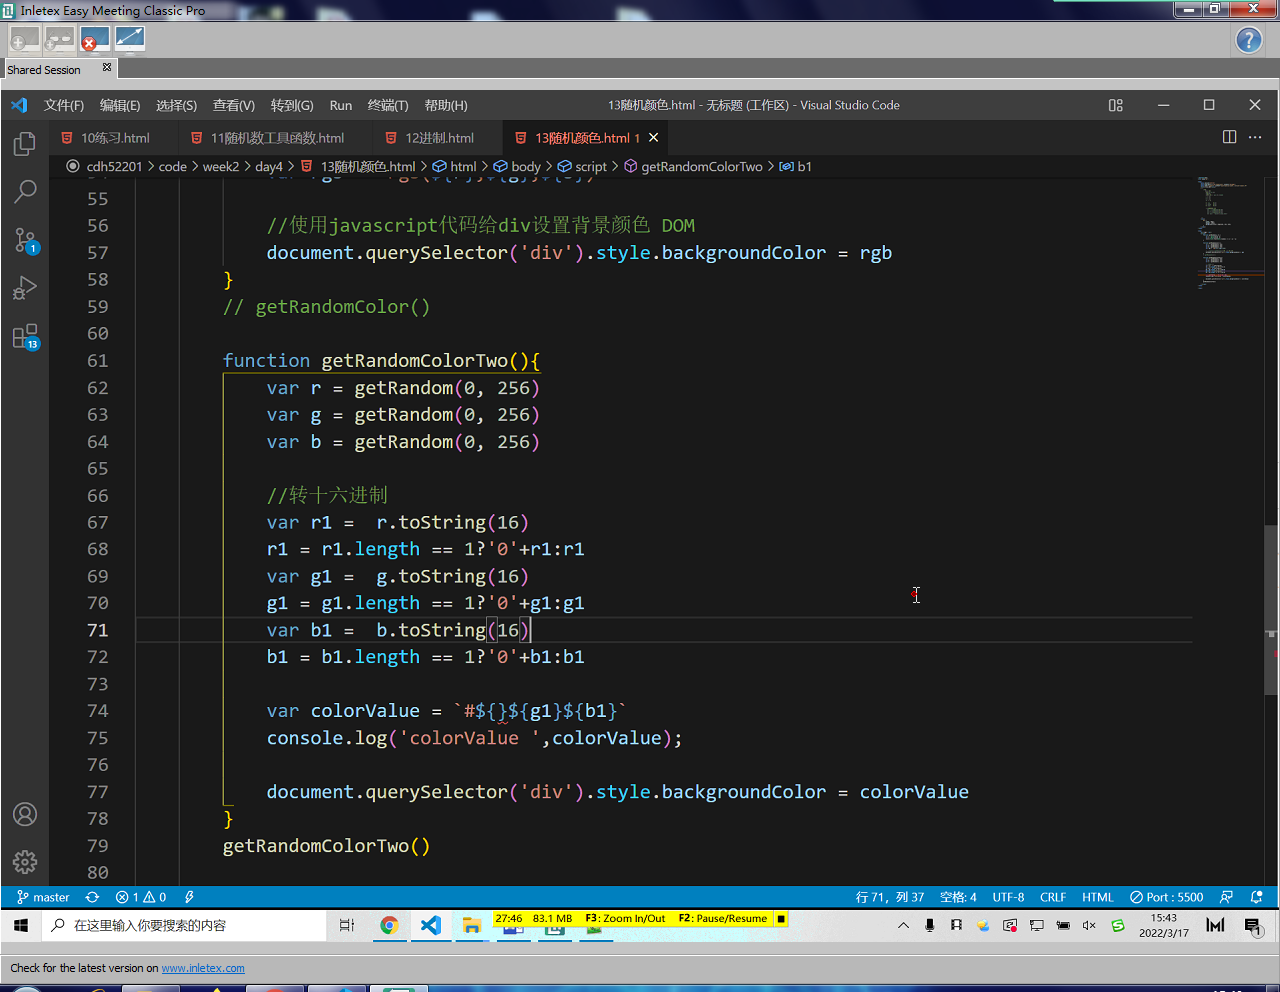The image size is (1280, 992).
Task: Expand the day4 breadcrumb folder
Action: [x=269, y=166]
